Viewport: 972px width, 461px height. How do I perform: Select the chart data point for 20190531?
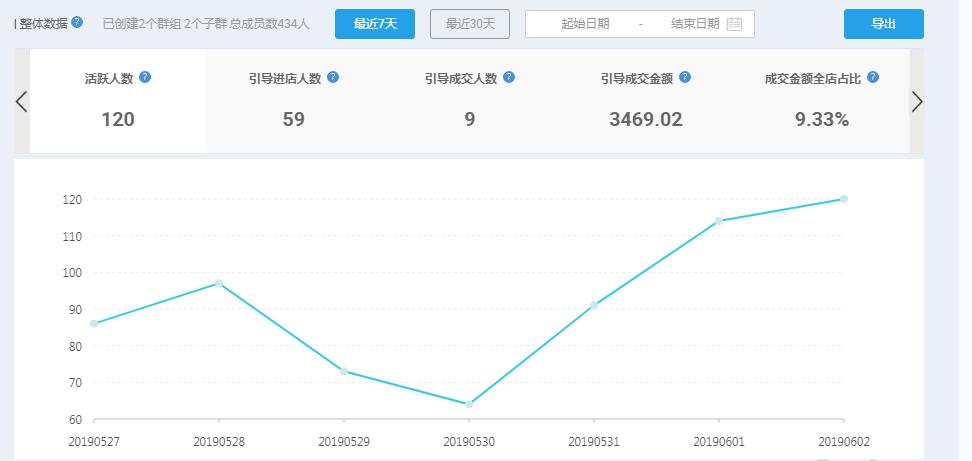click(x=594, y=305)
